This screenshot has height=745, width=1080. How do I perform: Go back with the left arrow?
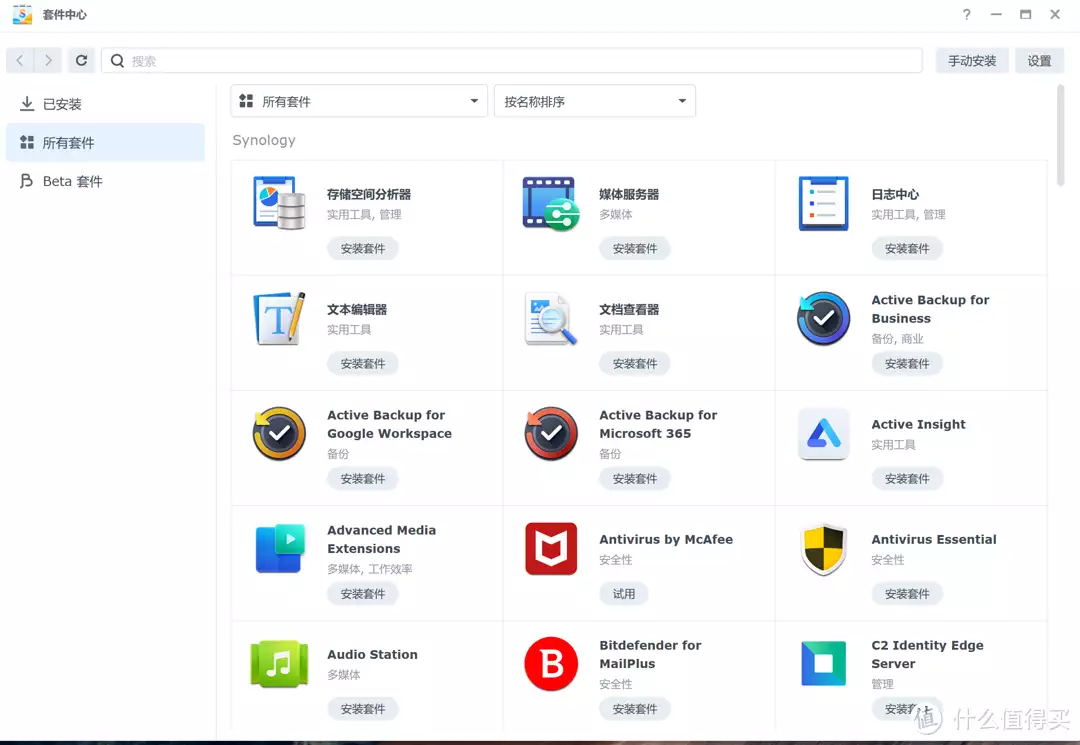point(20,61)
